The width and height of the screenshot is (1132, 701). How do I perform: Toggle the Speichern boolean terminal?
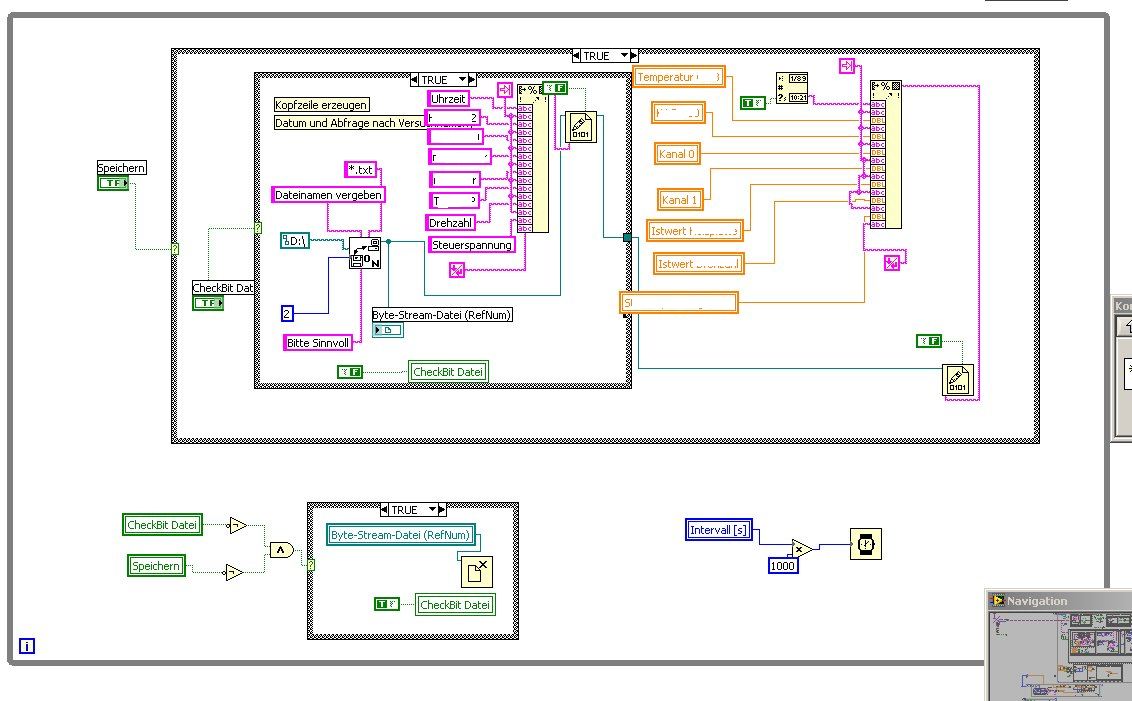tap(113, 183)
